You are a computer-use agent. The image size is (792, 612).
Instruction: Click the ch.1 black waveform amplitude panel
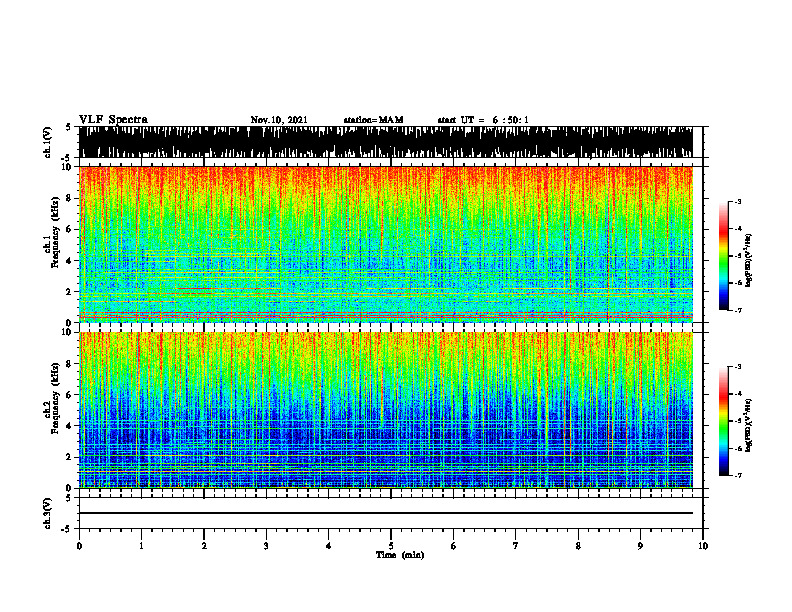tap(385, 142)
